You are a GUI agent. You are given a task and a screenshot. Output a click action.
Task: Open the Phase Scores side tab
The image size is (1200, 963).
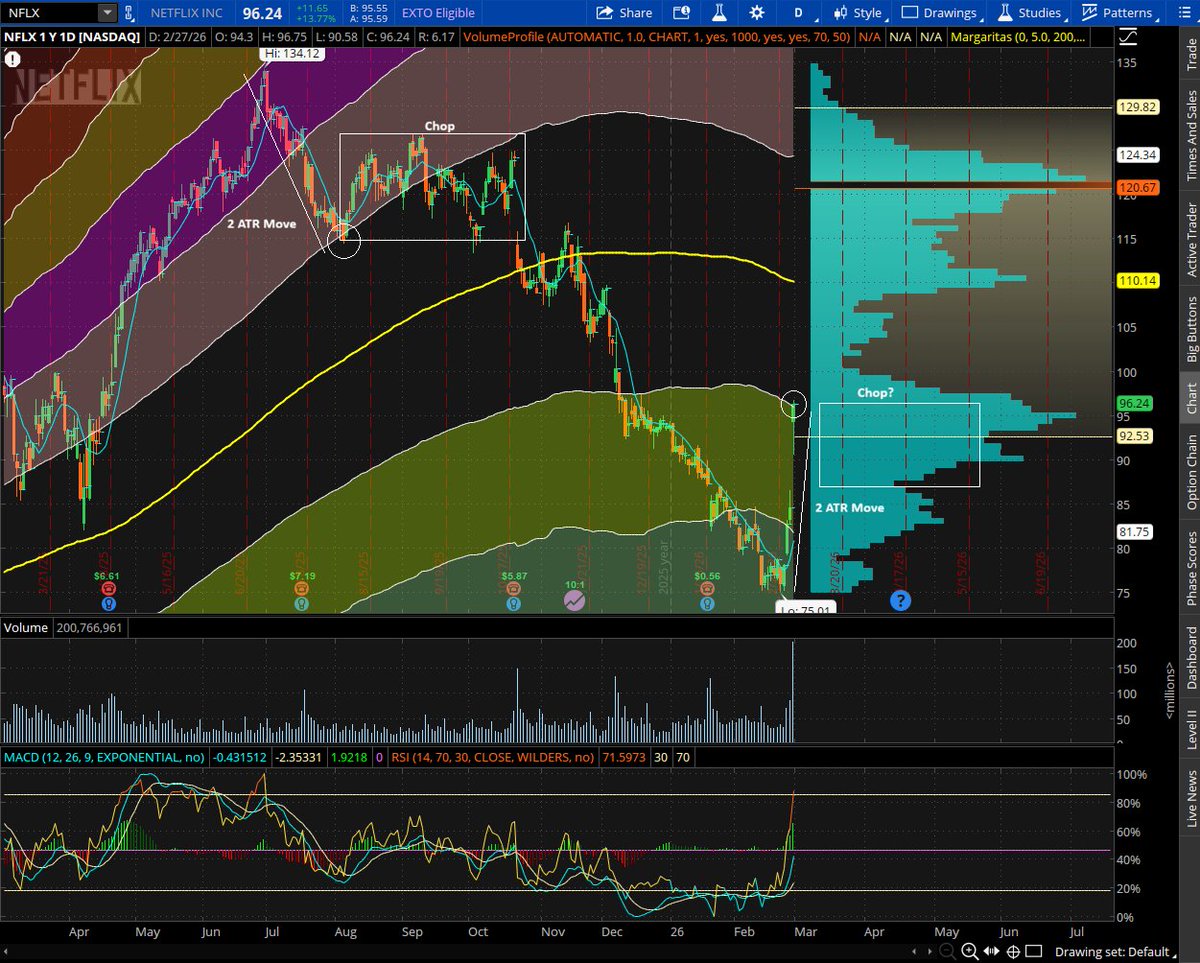tap(1190, 568)
